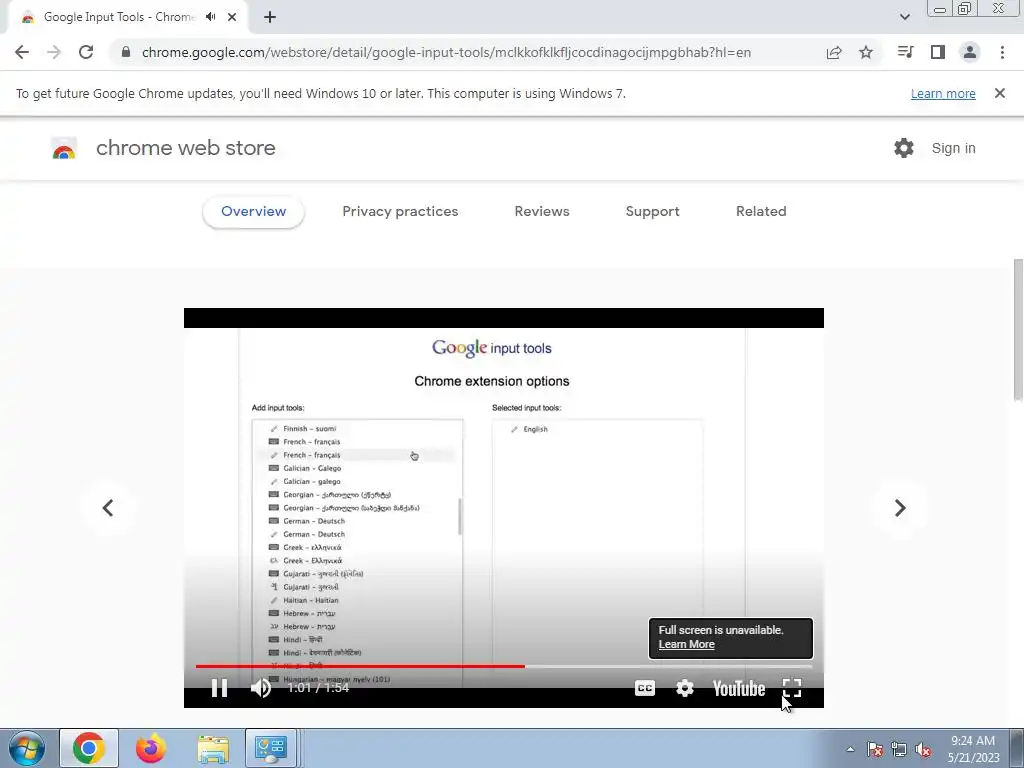The width and height of the screenshot is (1024, 768).
Task: Open the Windows Start menu
Action: (27, 748)
